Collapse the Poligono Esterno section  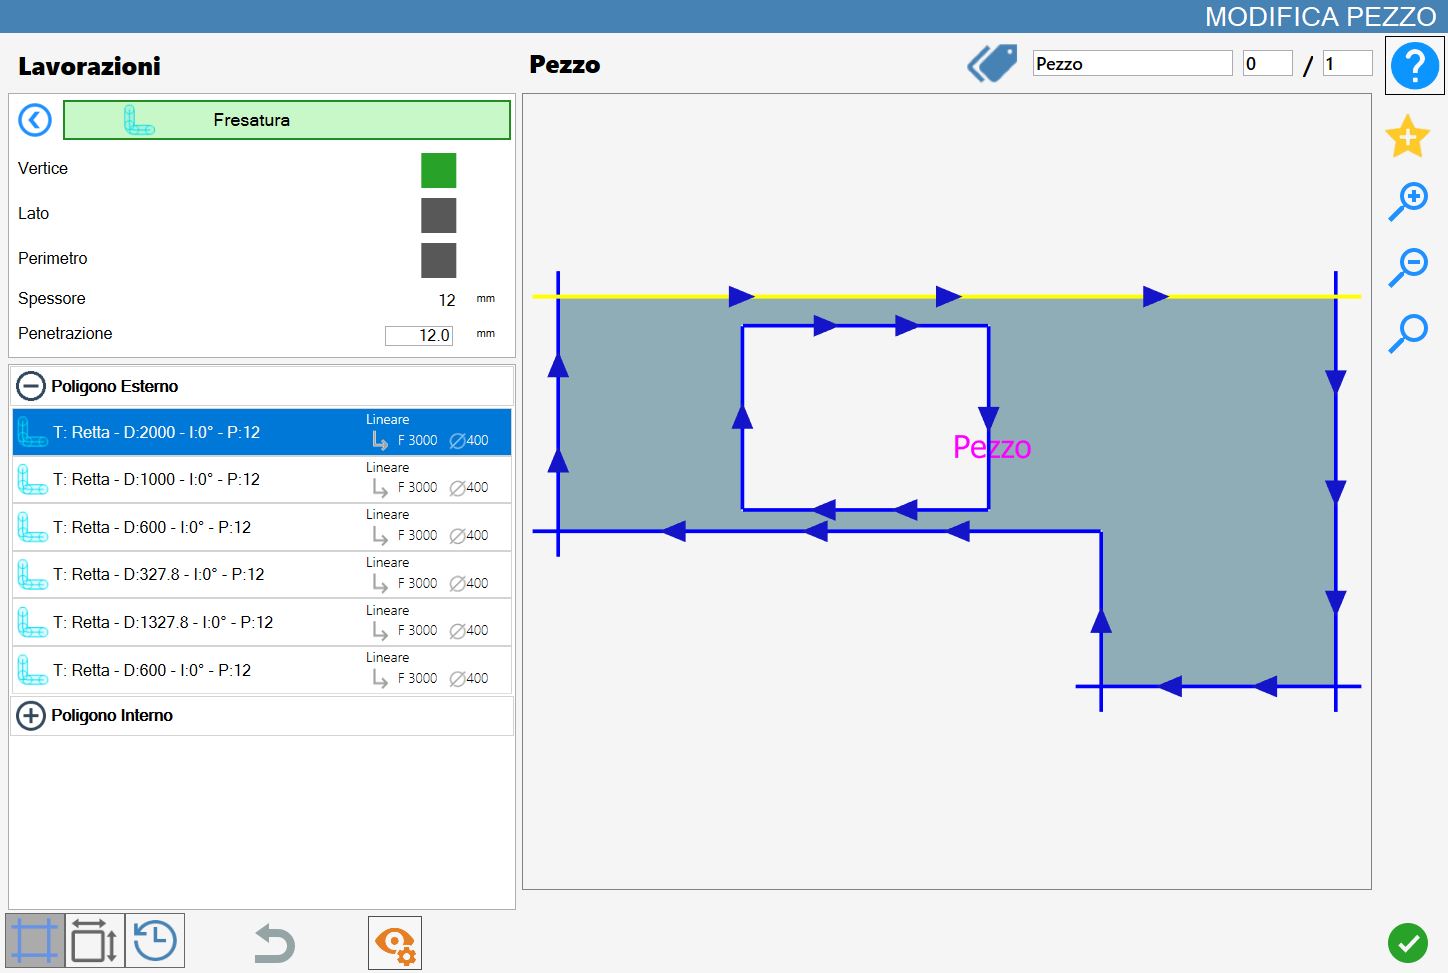(x=31, y=386)
